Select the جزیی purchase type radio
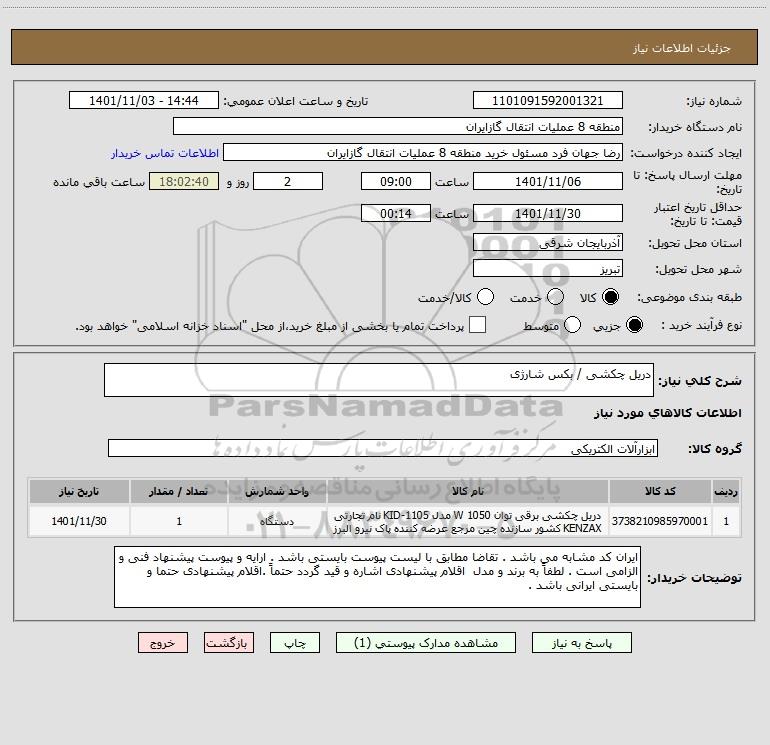Image resolution: width=770 pixels, height=745 pixels. tap(634, 325)
